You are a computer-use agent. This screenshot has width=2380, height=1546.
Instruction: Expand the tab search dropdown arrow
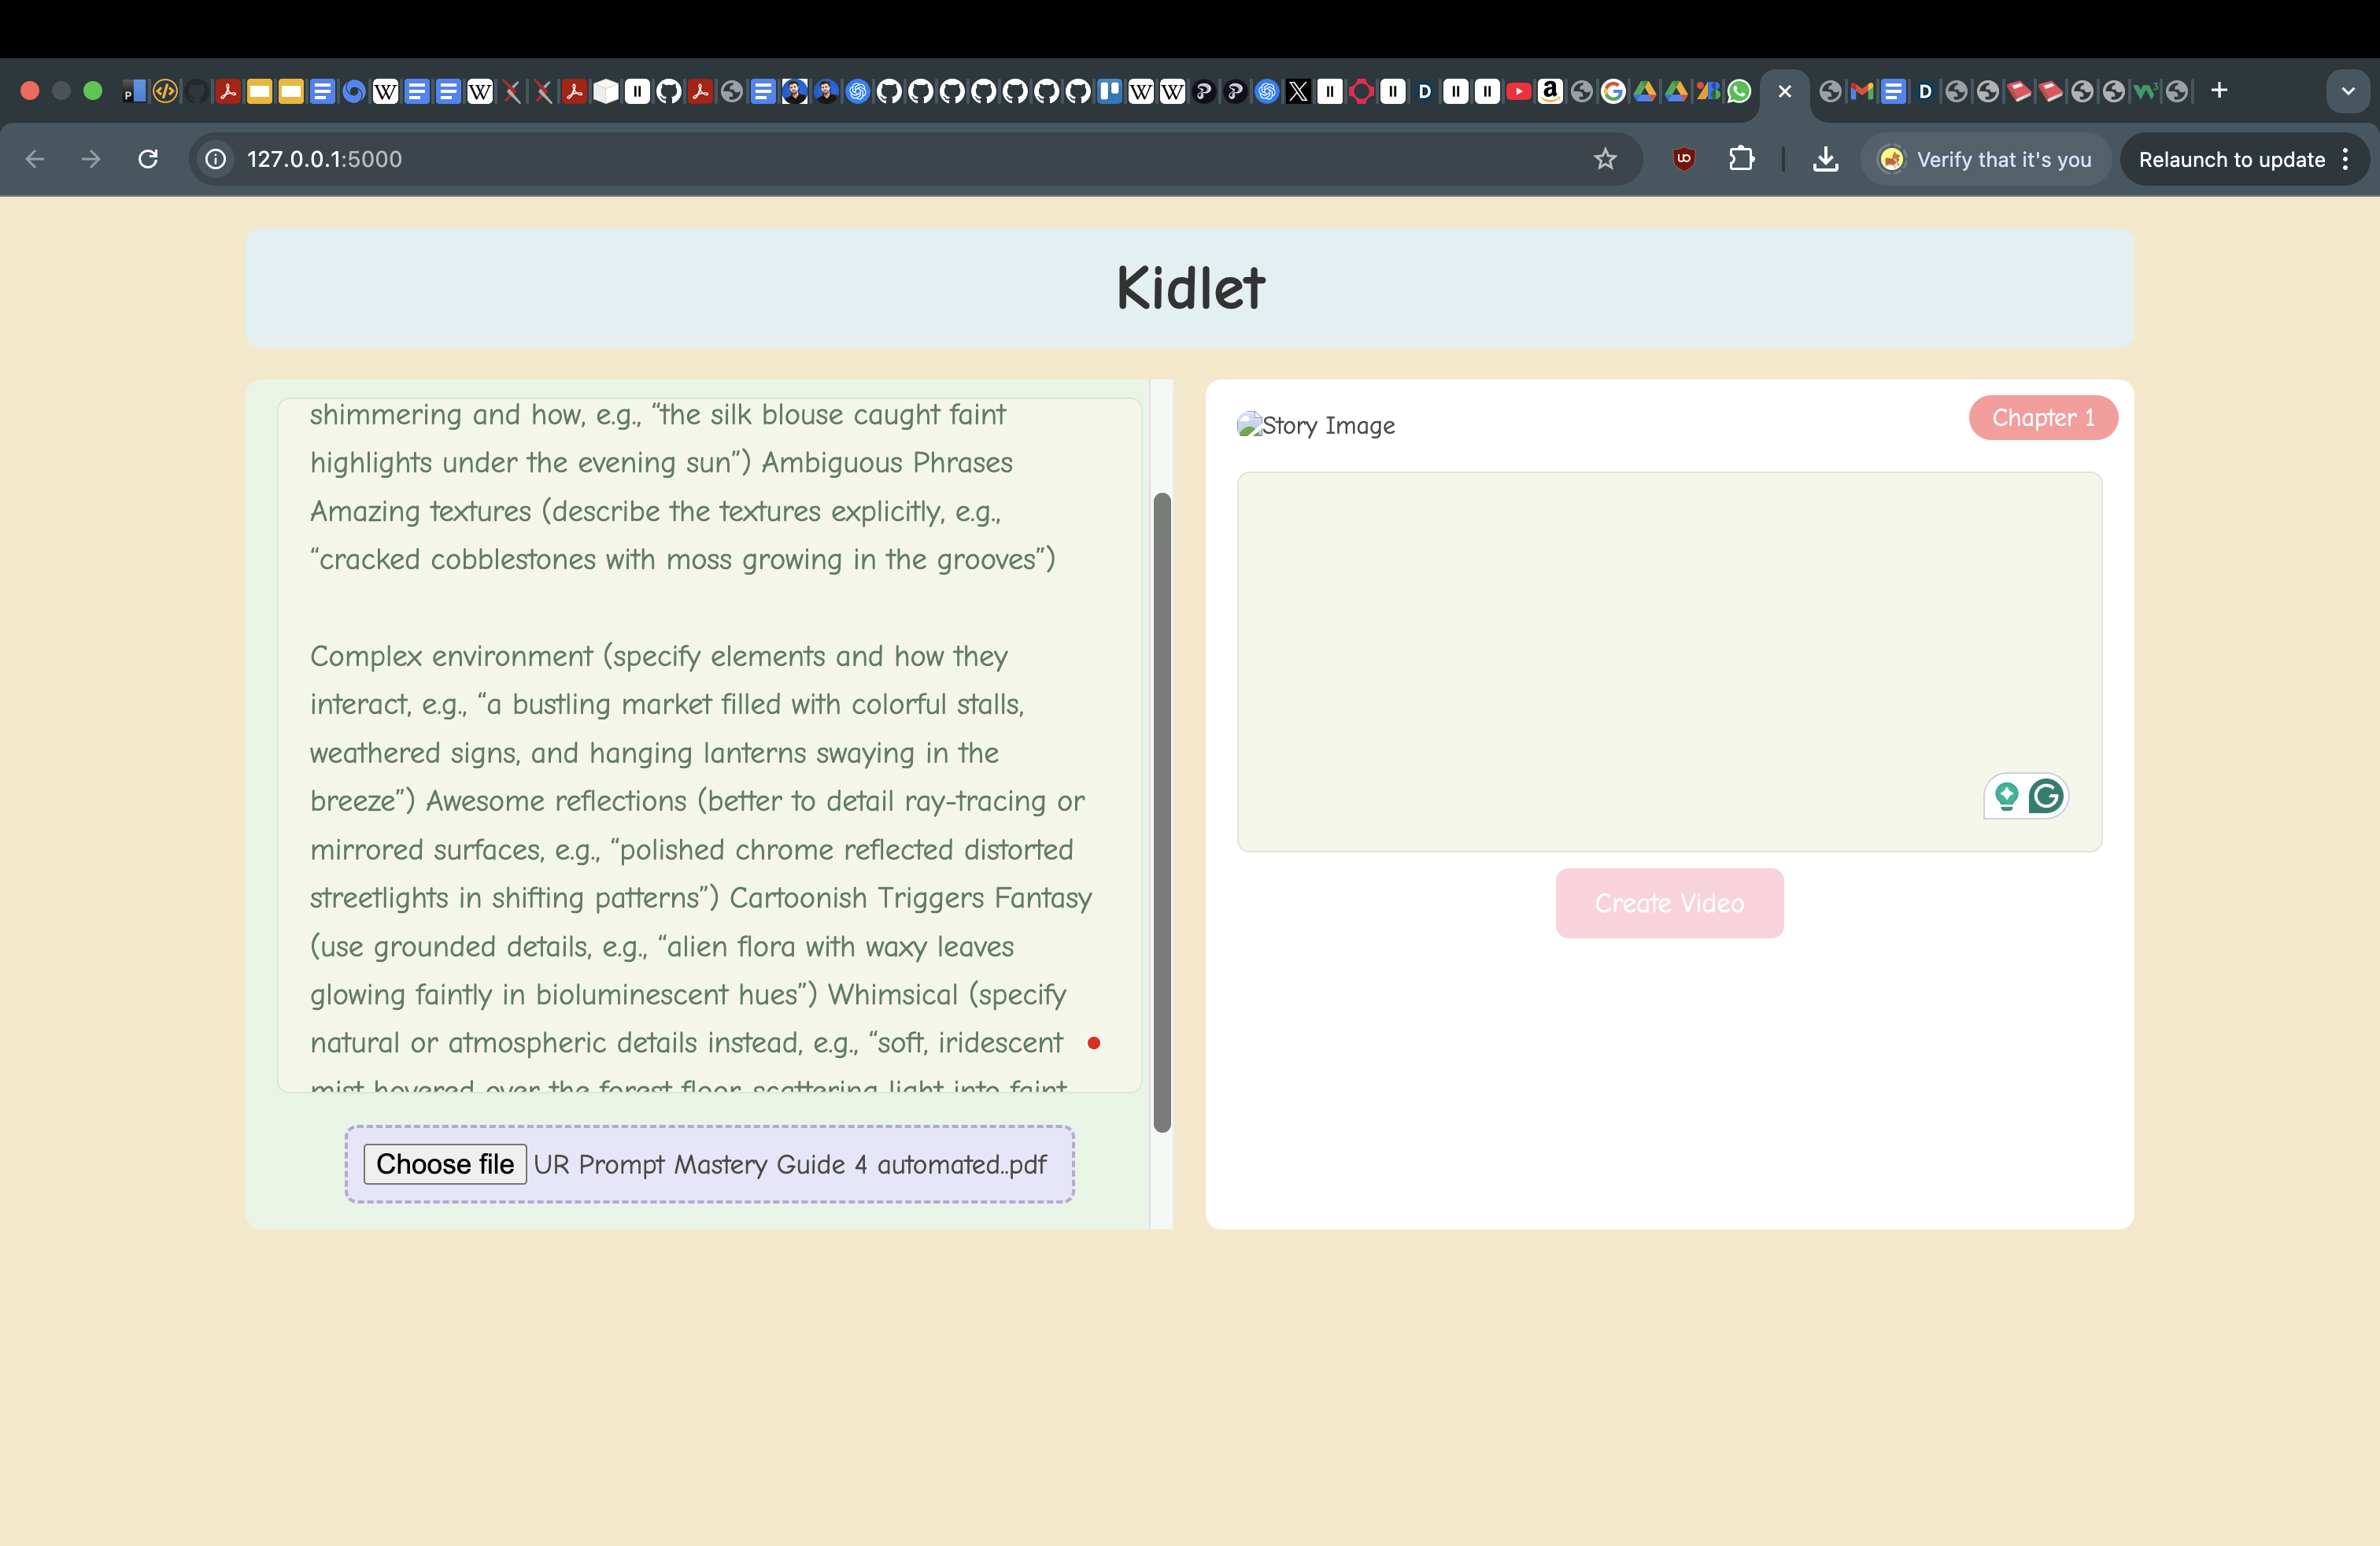[x=2348, y=91]
